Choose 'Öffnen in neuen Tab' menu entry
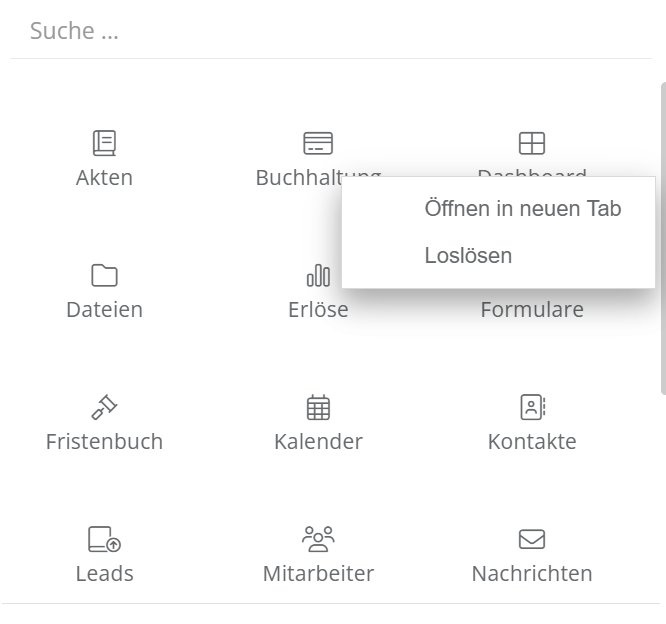This screenshot has height=624, width=666. 522,209
